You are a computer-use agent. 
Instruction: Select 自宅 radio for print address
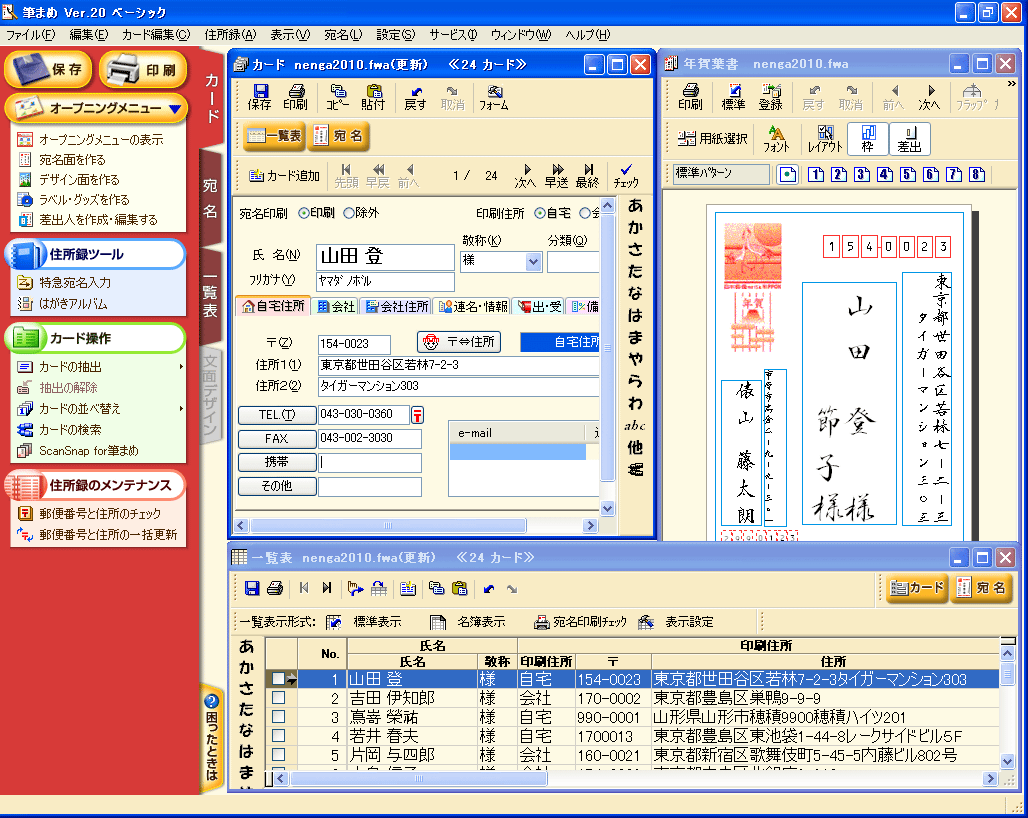[x=540, y=213]
